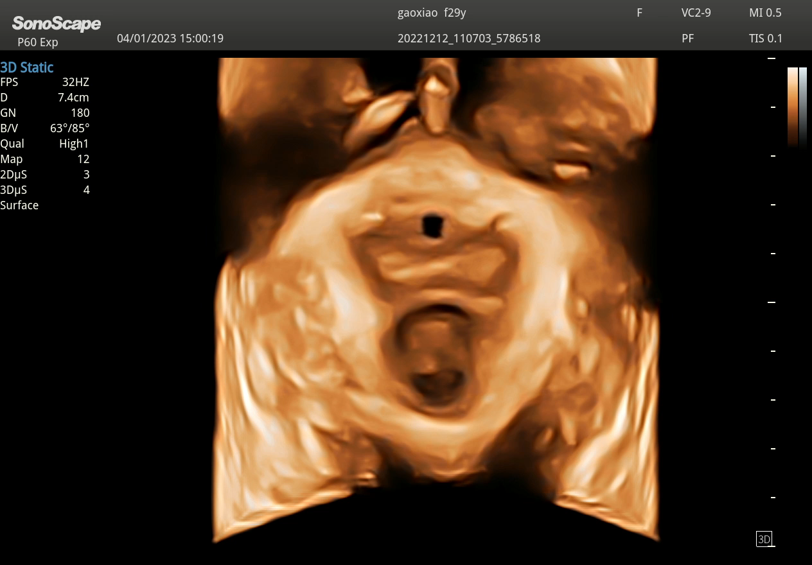Image resolution: width=812 pixels, height=565 pixels.
Task: Click the VC2-9 probe label
Action: point(696,13)
